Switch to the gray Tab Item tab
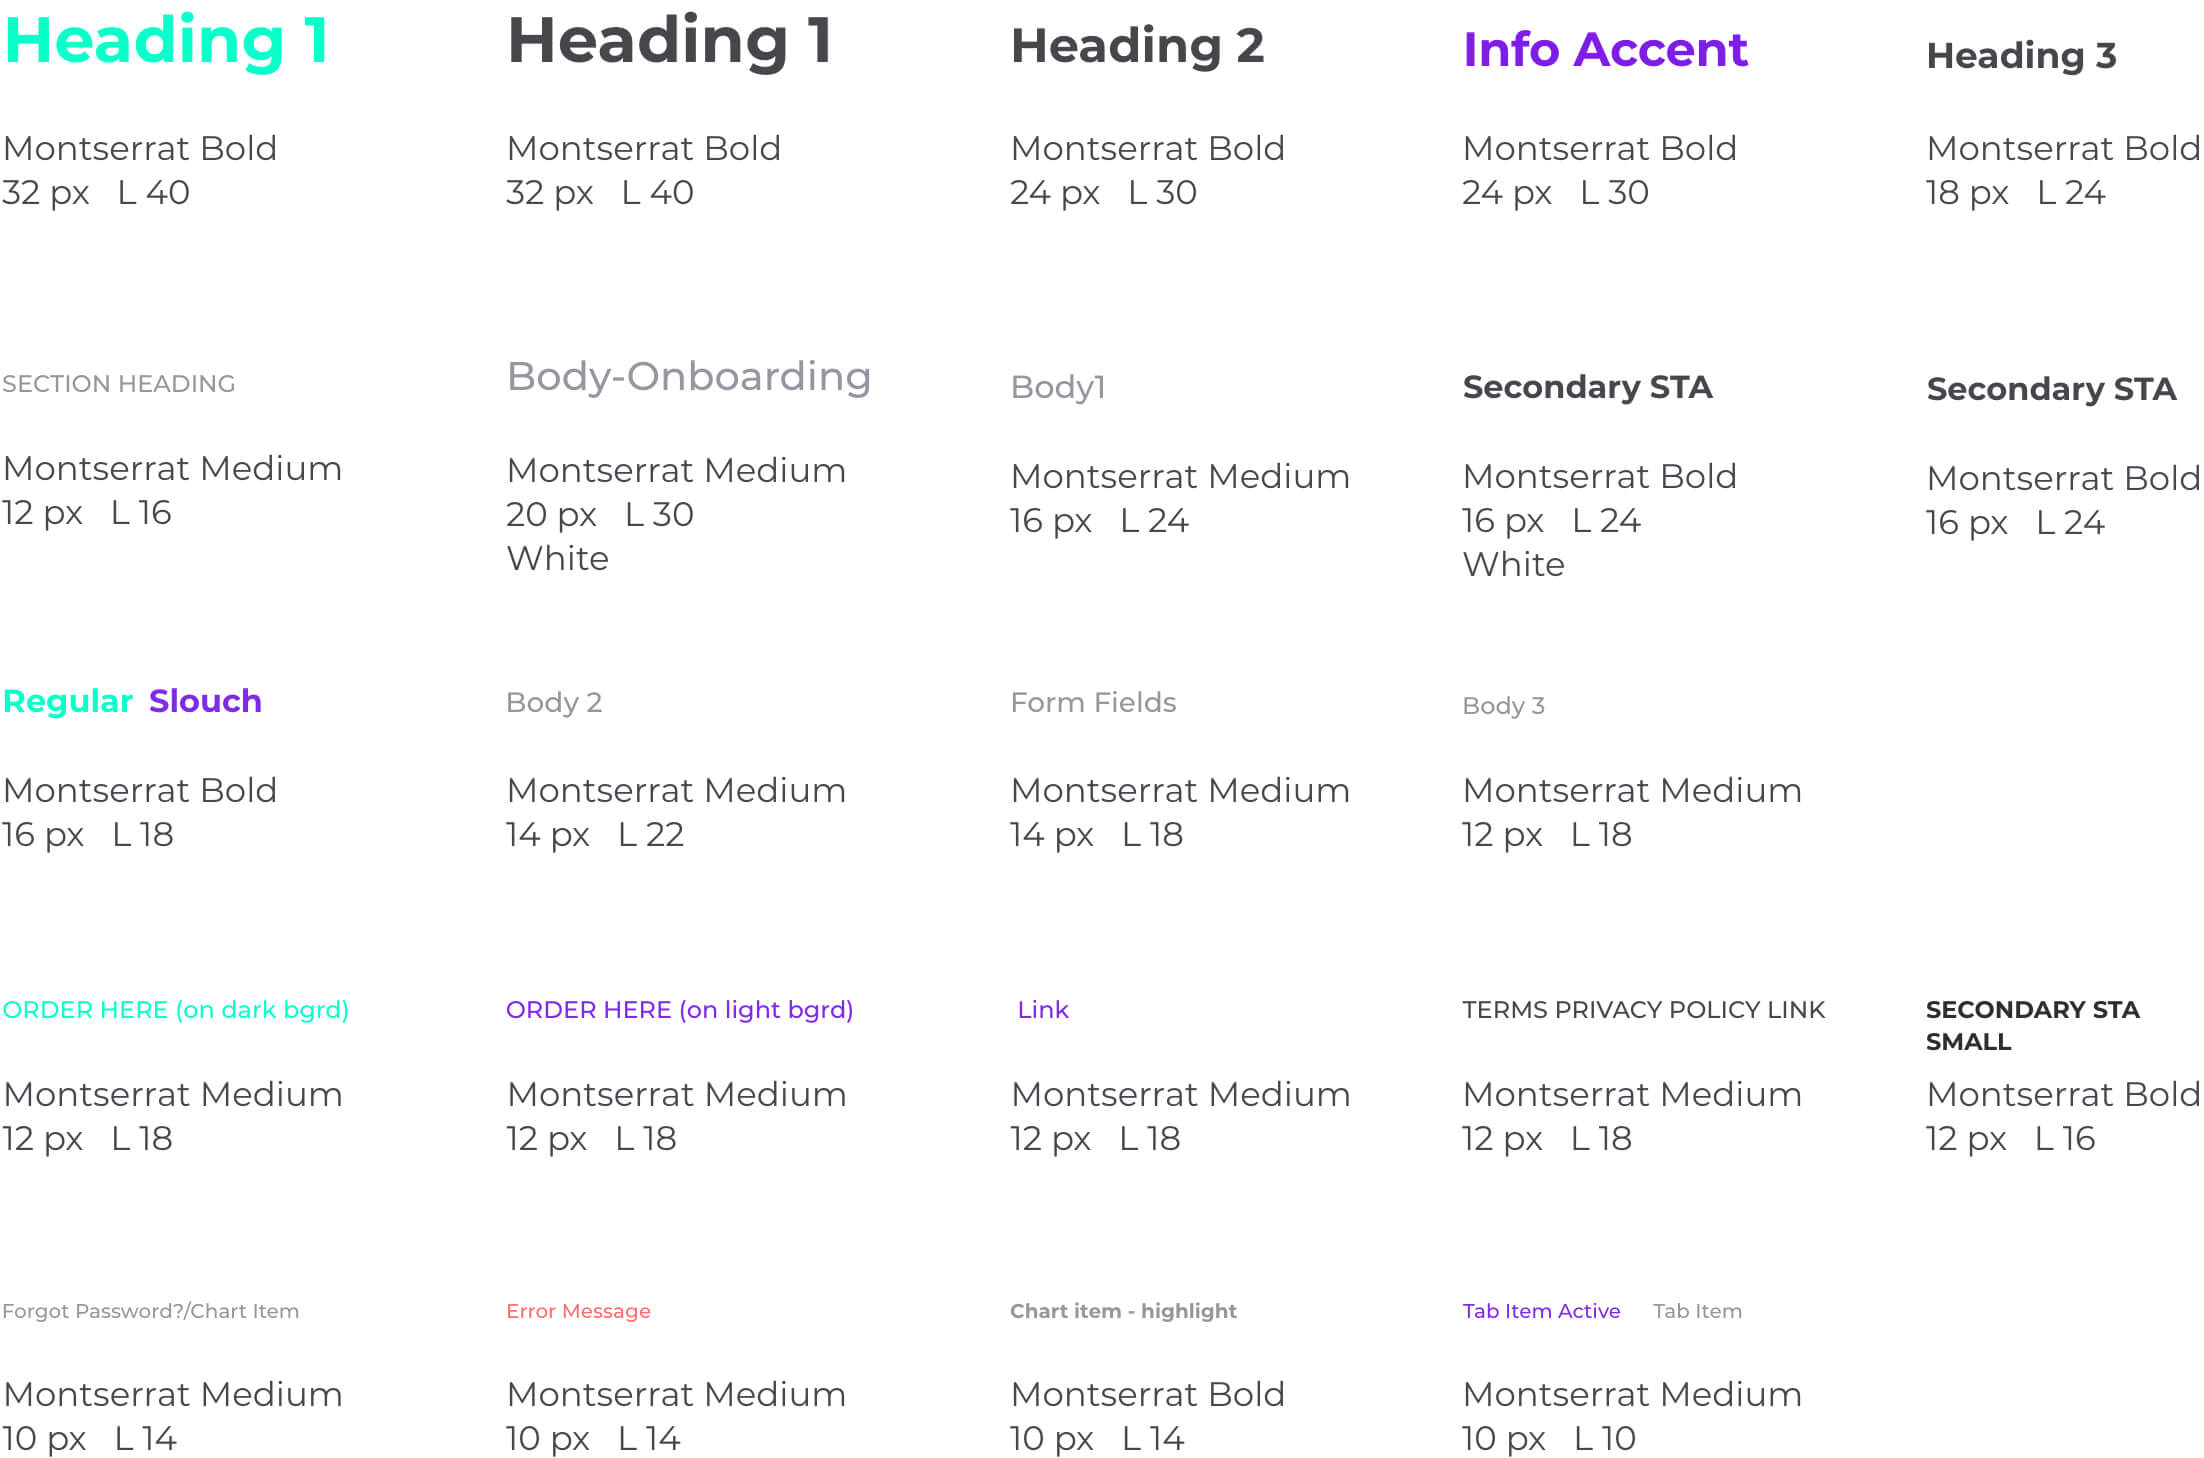Viewport: 2204px width, 1458px height. 1698,1311
